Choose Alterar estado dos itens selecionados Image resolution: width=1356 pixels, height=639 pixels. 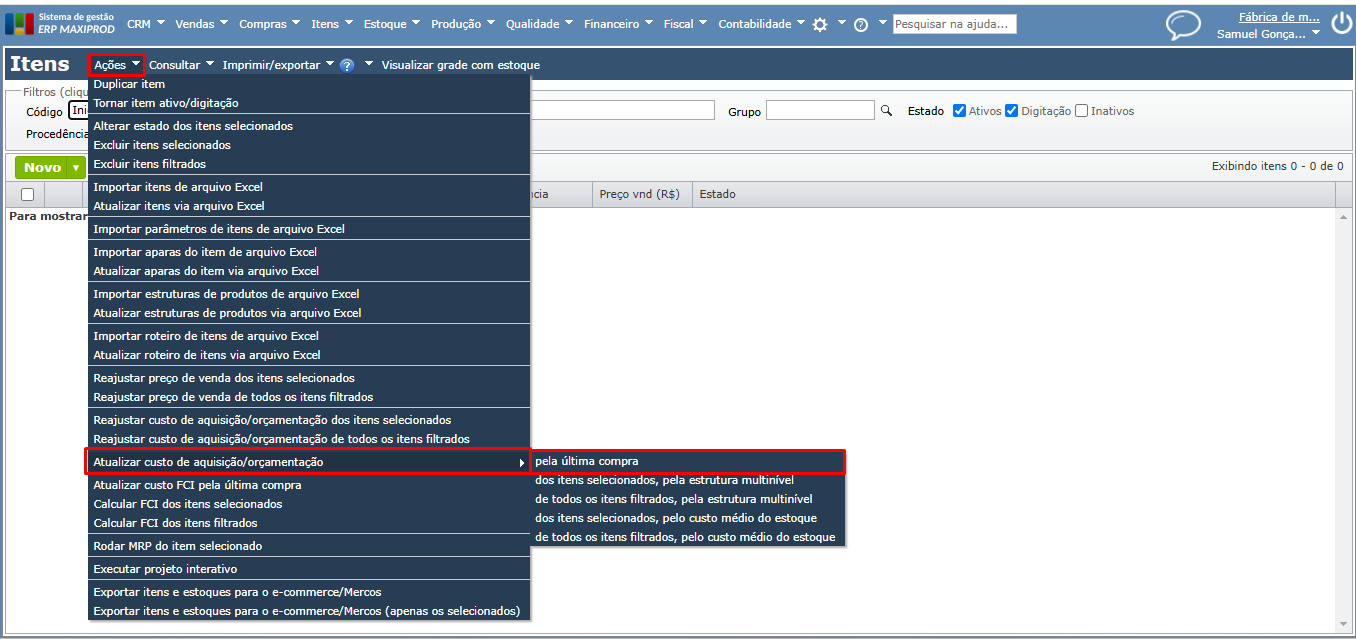coord(309,126)
